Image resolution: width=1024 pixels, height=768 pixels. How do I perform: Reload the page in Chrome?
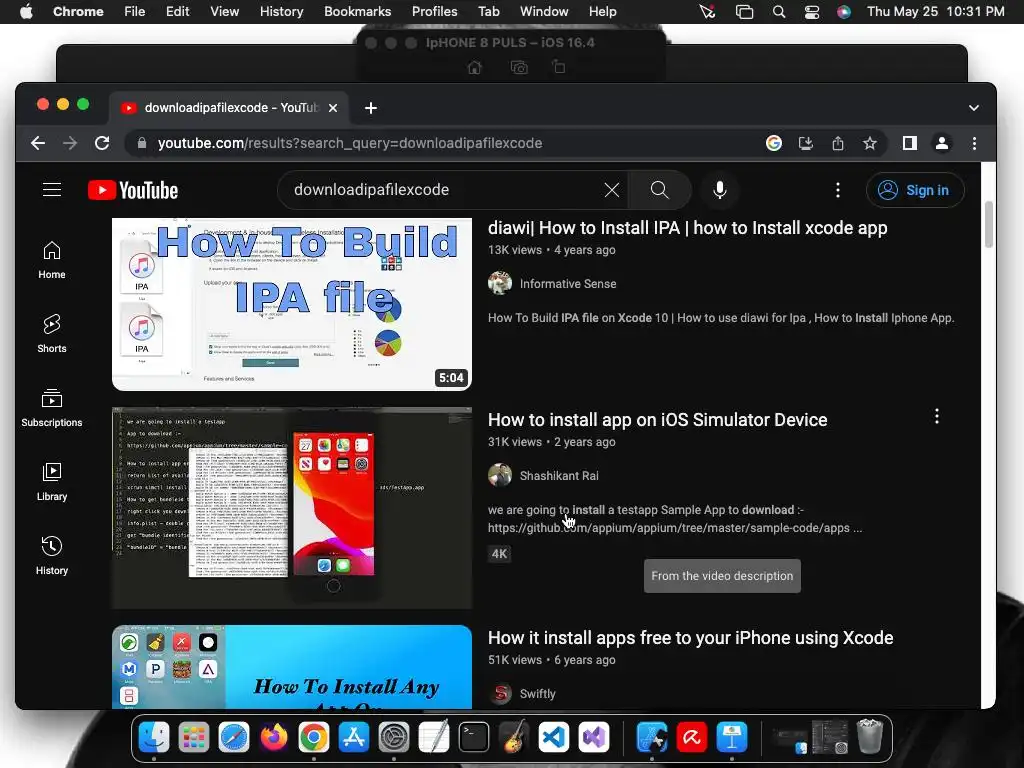(x=102, y=143)
